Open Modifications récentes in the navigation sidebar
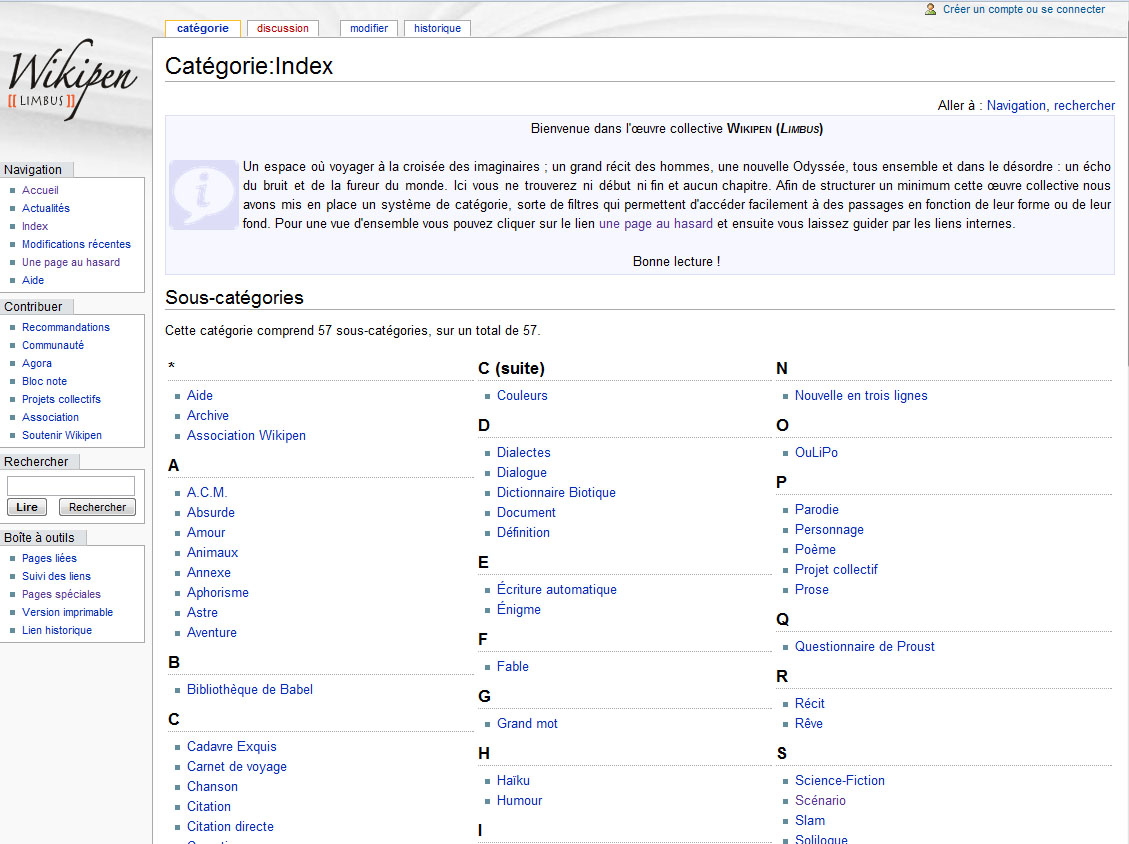The width and height of the screenshot is (1129, 844). pos(76,244)
